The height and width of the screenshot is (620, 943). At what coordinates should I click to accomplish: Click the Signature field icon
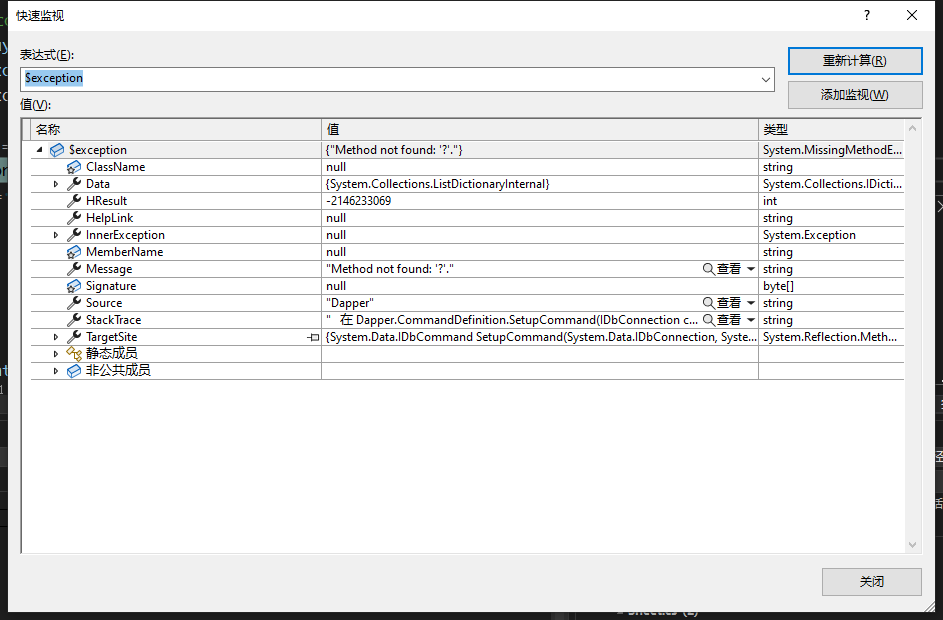[74, 286]
